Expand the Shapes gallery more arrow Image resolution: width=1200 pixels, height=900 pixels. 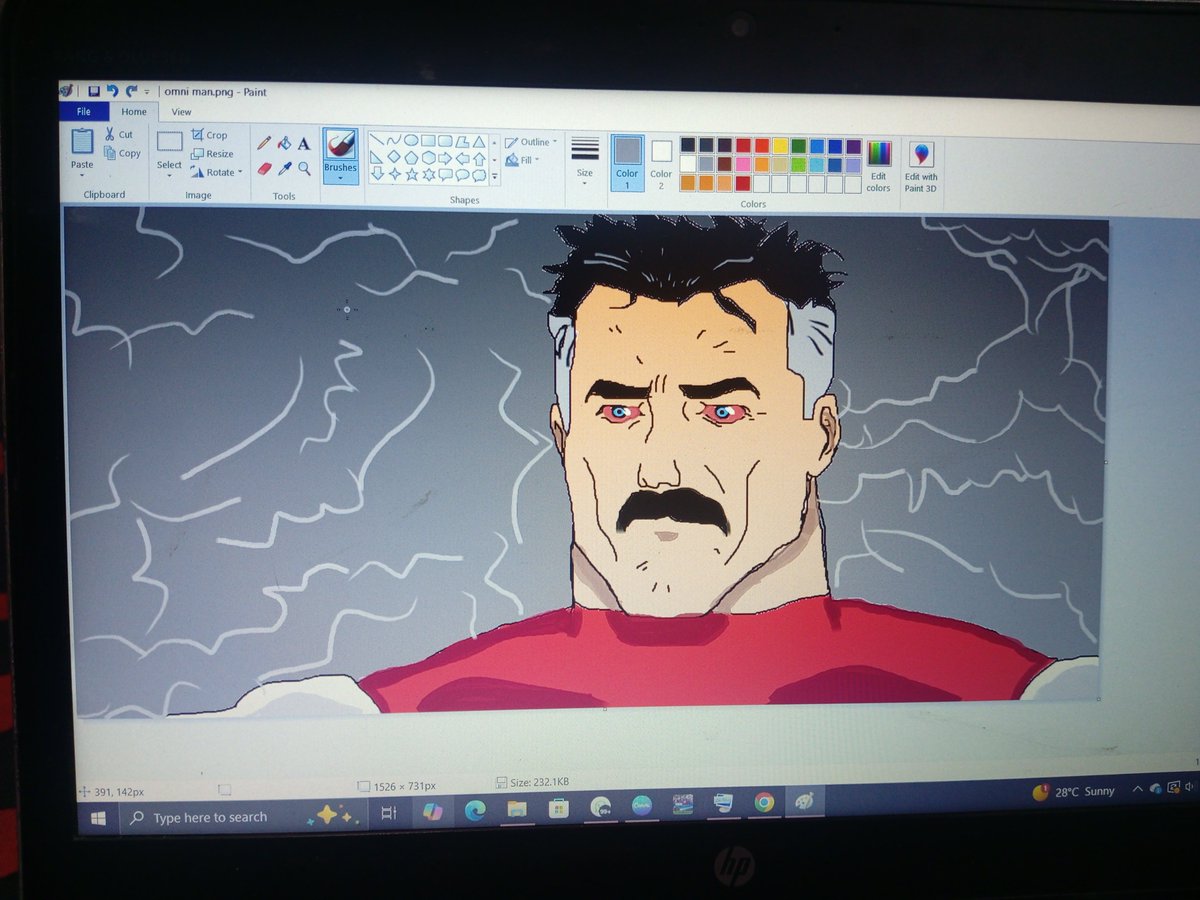point(494,176)
